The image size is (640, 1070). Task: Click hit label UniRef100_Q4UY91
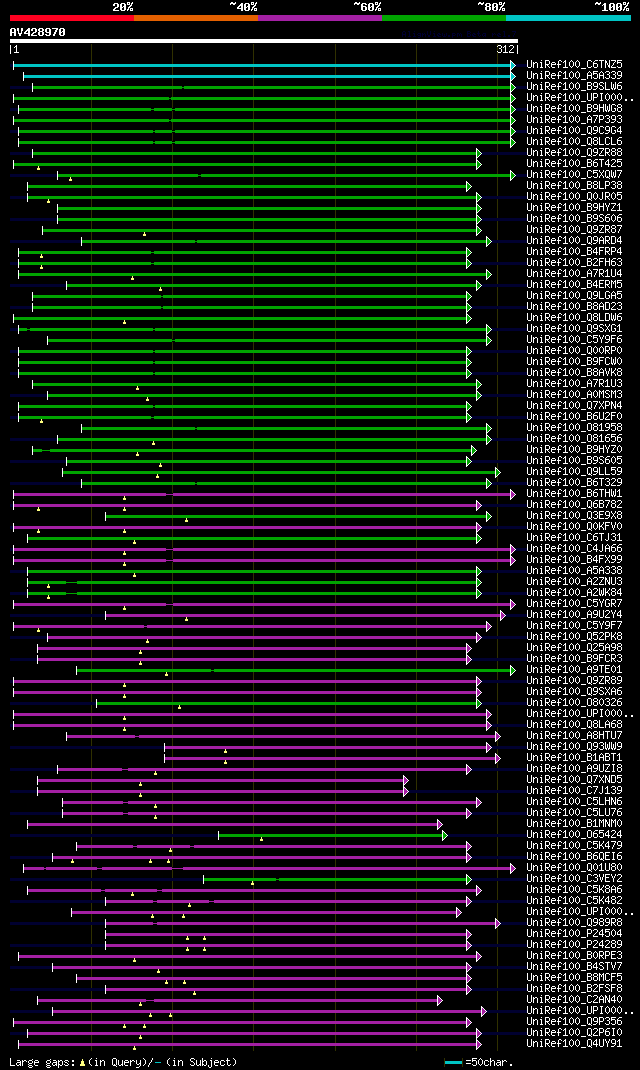click(x=574, y=1044)
